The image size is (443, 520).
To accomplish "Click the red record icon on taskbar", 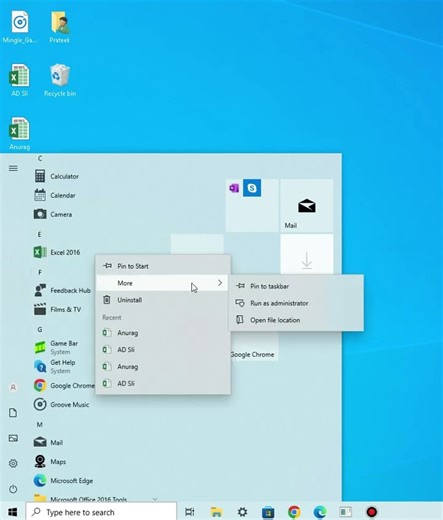I will coord(372,512).
